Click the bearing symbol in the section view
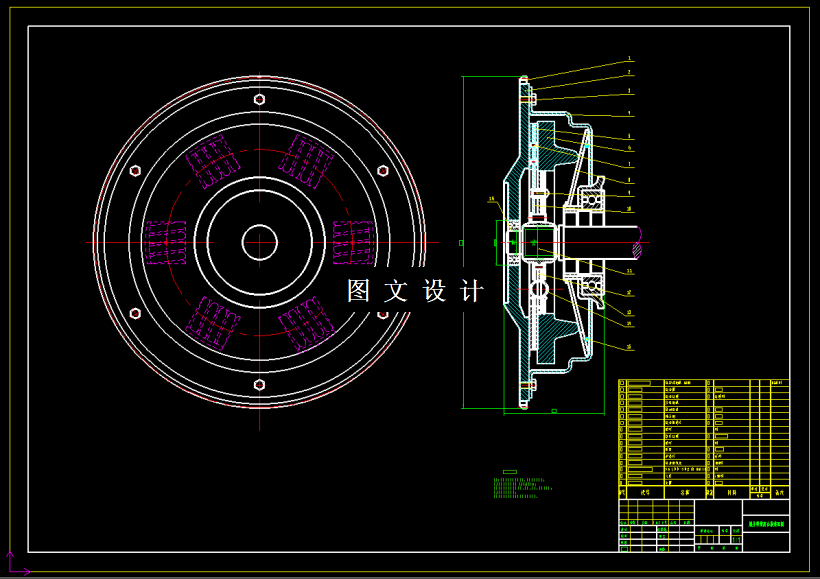The height and width of the screenshot is (579, 820). click(x=592, y=201)
